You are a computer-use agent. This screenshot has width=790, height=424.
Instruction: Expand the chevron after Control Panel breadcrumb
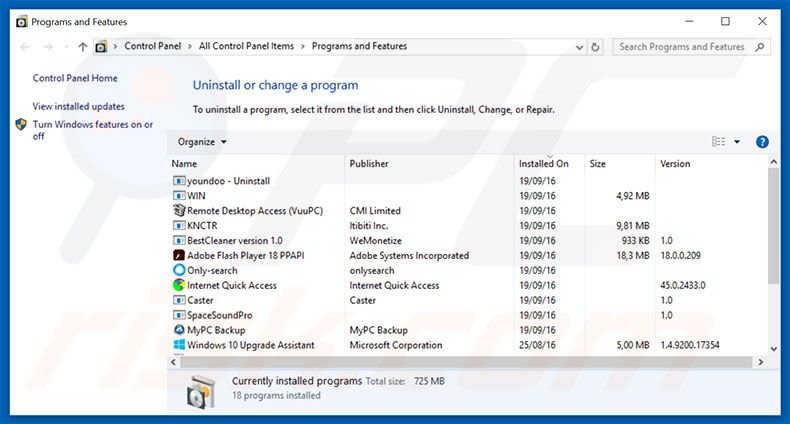190,46
